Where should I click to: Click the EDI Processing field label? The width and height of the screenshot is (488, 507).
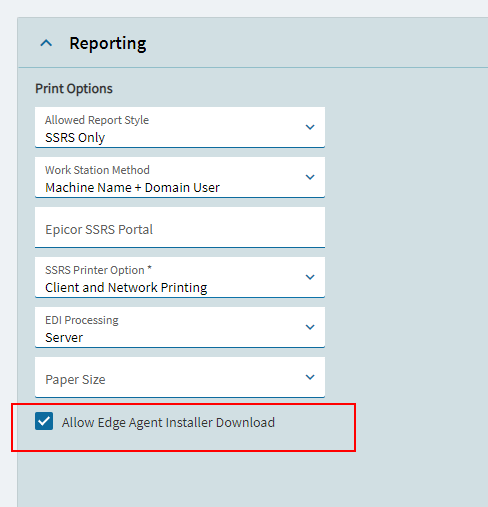pyautogui.click(x=82, y=320)
